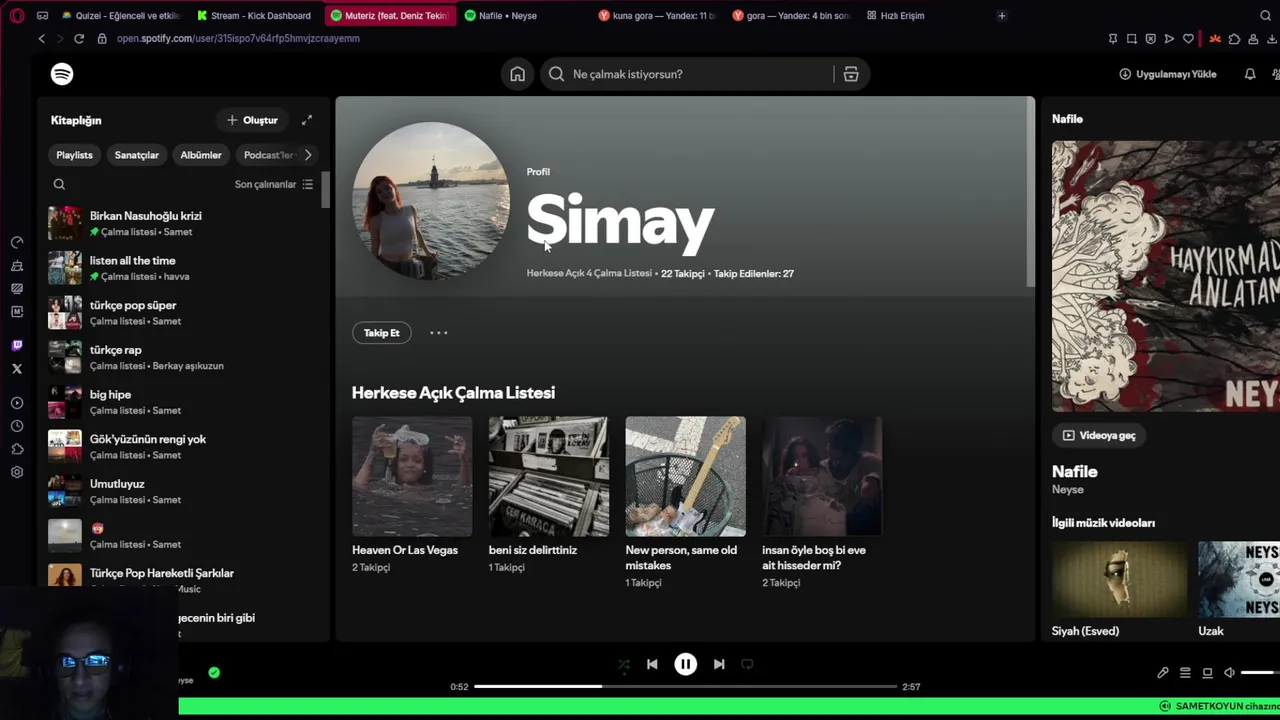The height and width of the screenshot is (720, 1280).
Task: Switch to Nafile • Neyse browser tab
Action: pos(521,15)
